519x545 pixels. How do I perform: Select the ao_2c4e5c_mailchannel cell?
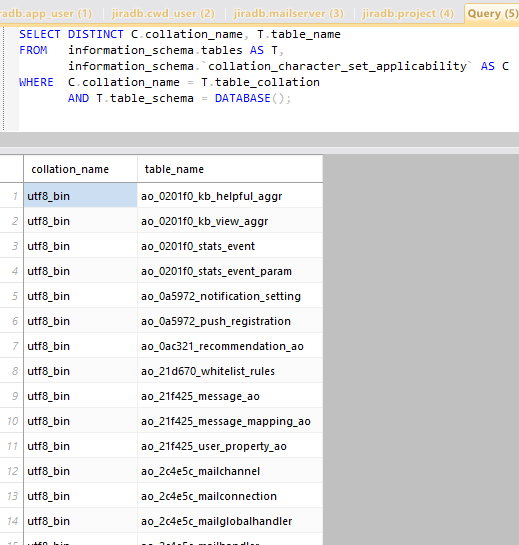(230, 471)
